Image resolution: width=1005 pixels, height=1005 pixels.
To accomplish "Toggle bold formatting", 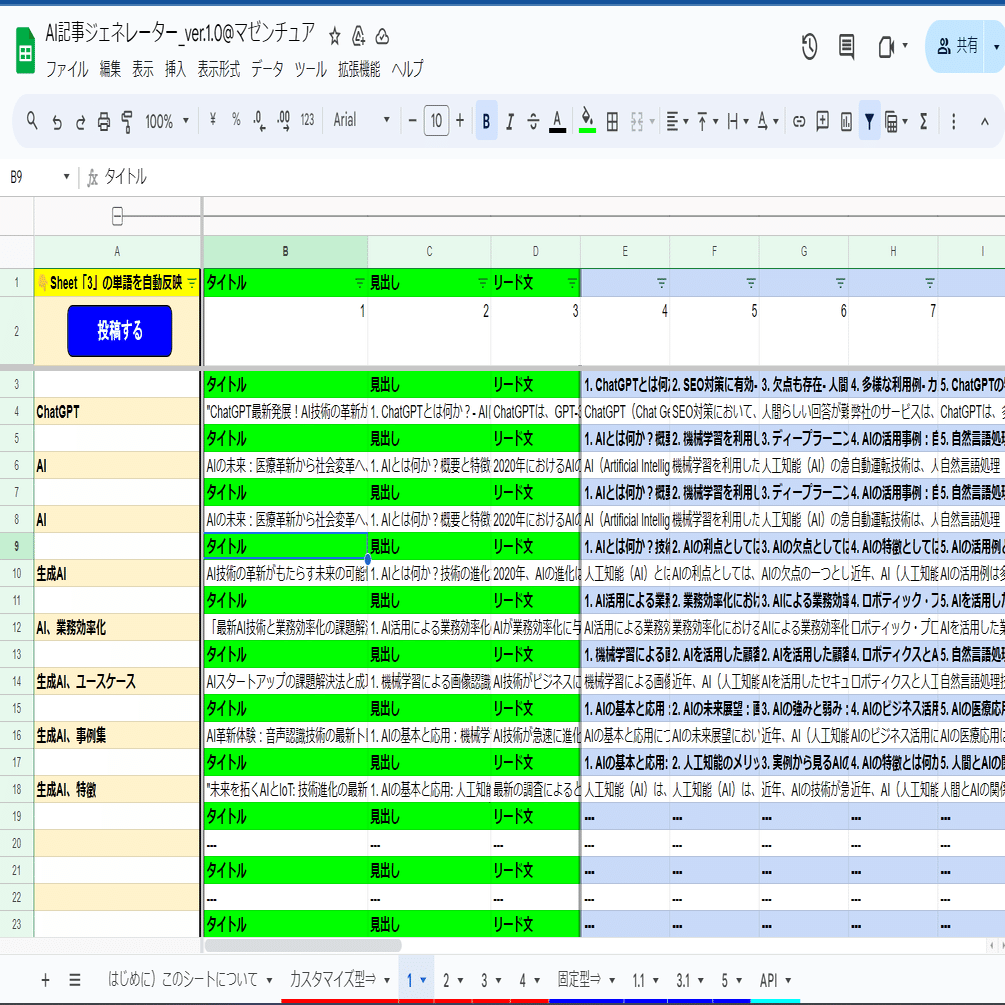I will (x=486, y=121).
